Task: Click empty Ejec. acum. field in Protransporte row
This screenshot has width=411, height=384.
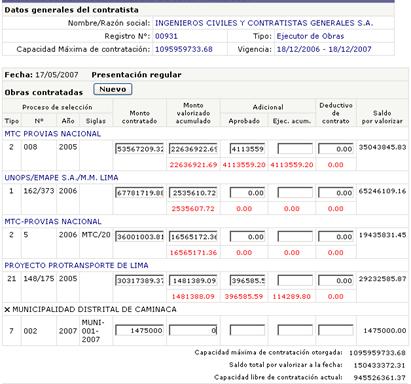Action: pos(295,280)
